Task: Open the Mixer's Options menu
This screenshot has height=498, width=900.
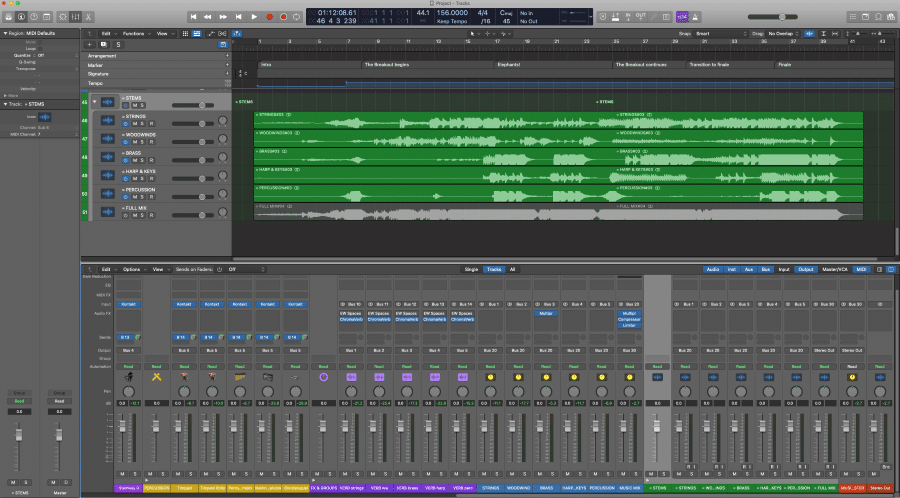Action: click(x=133, y=269)
